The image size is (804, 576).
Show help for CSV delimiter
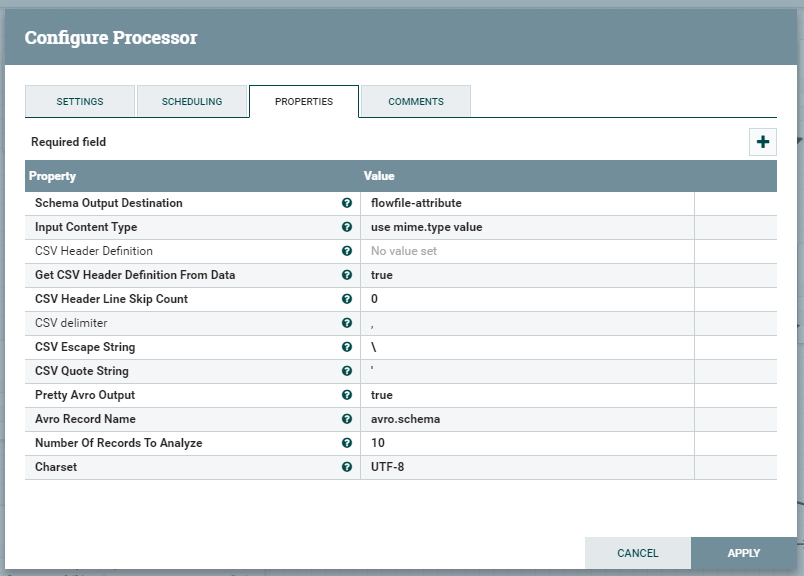(x=347, y=323)
